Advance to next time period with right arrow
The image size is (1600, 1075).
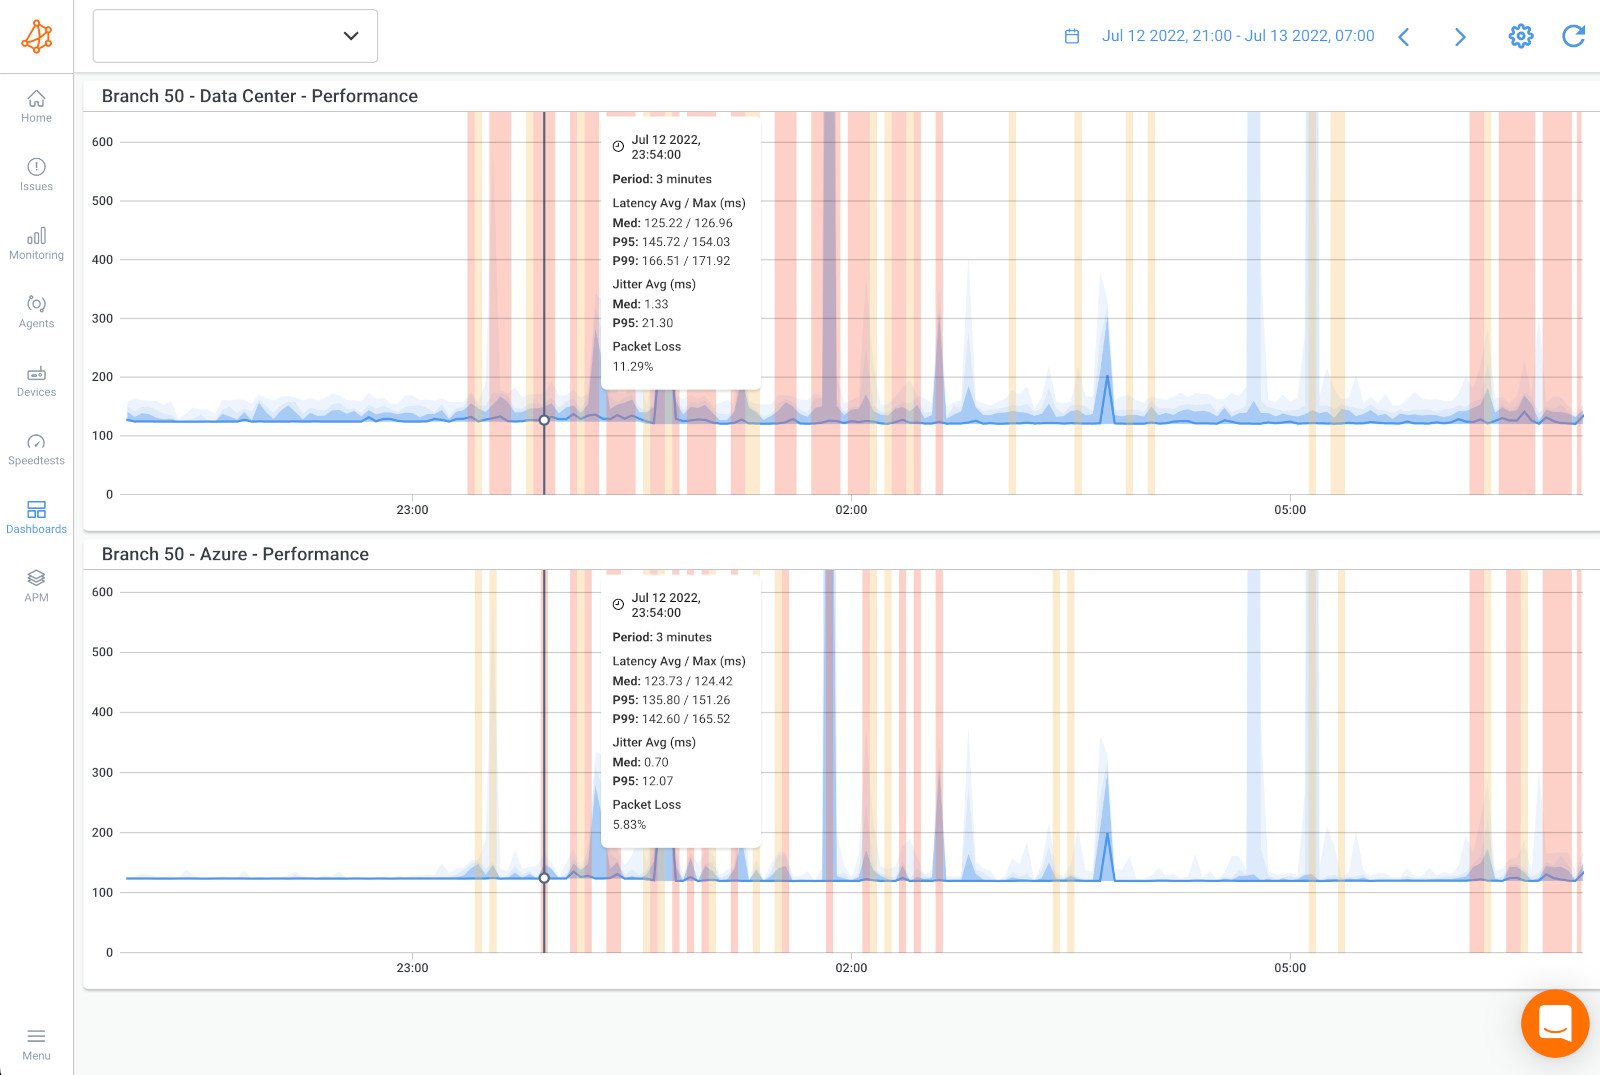pos(1460,36)
